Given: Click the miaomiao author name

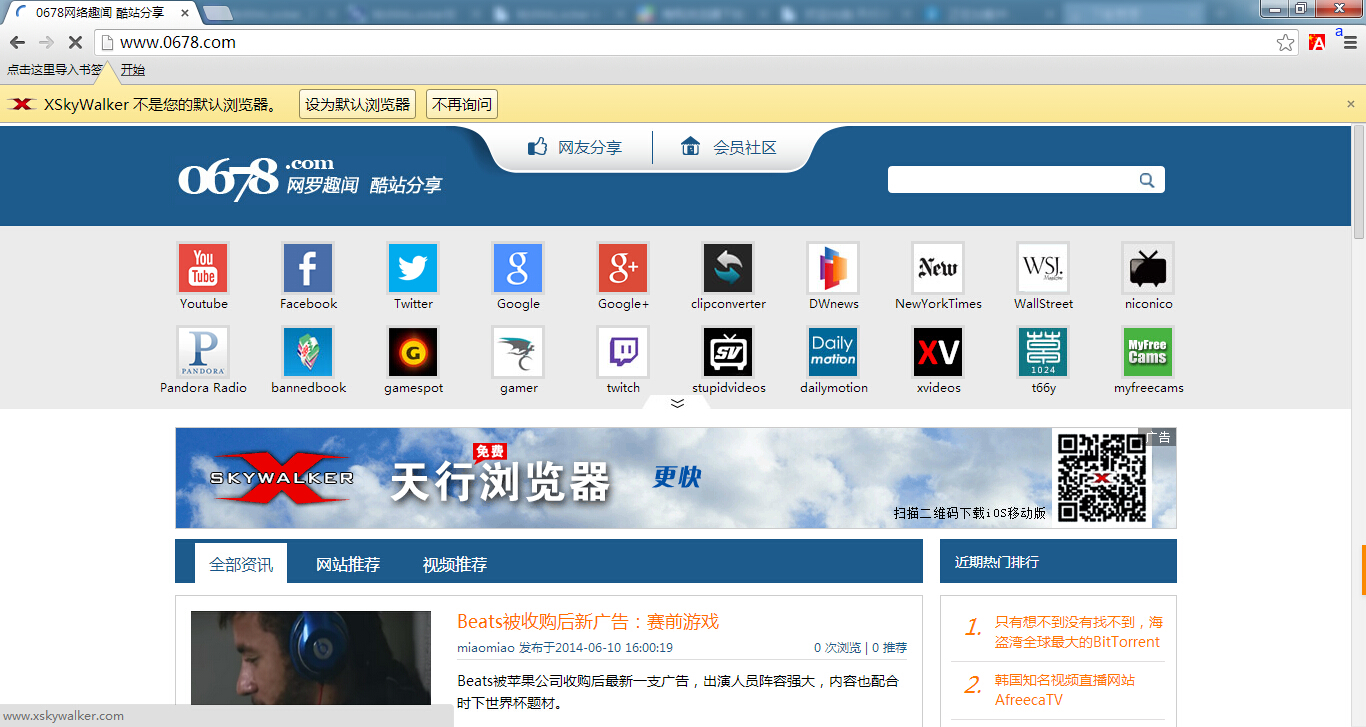Looking at the screenshot, I should click(486, 648).
